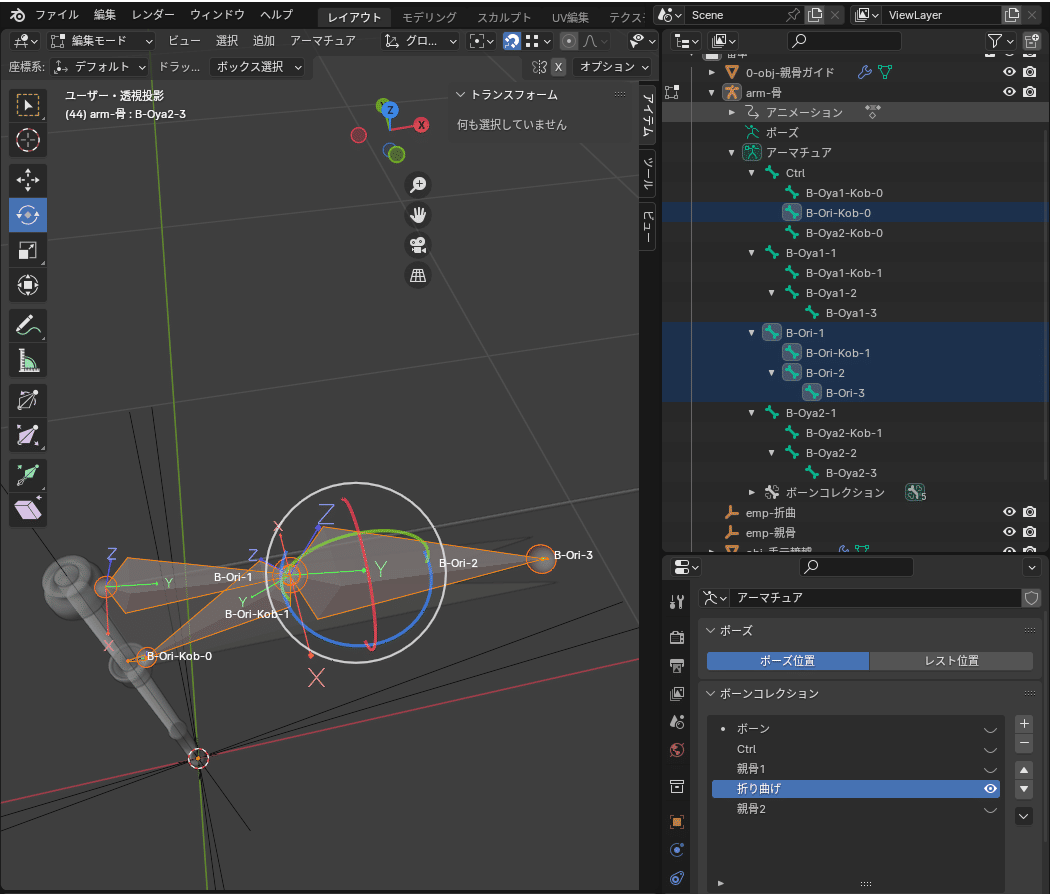Click the camera view icon
Screen dimensions: 1050x894
point(418,245)
